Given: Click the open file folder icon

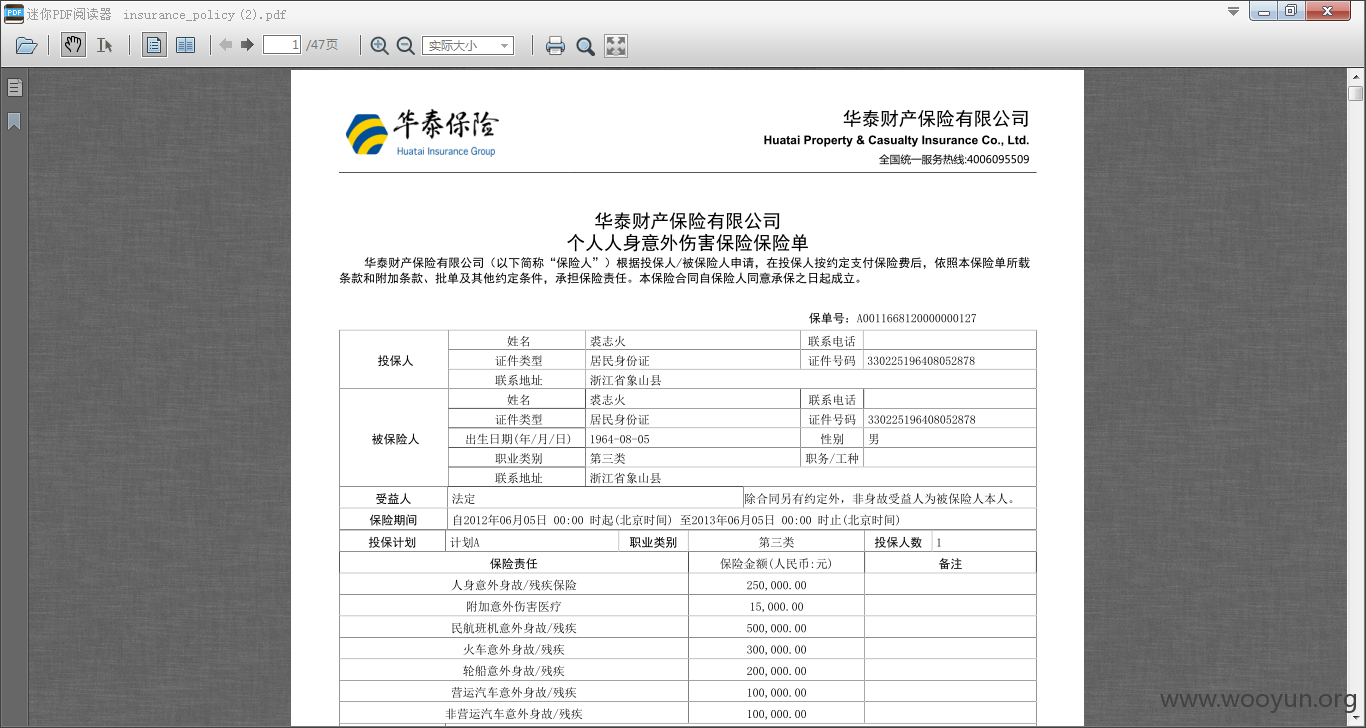Looking at the screenshot, I should pos(27,45).
